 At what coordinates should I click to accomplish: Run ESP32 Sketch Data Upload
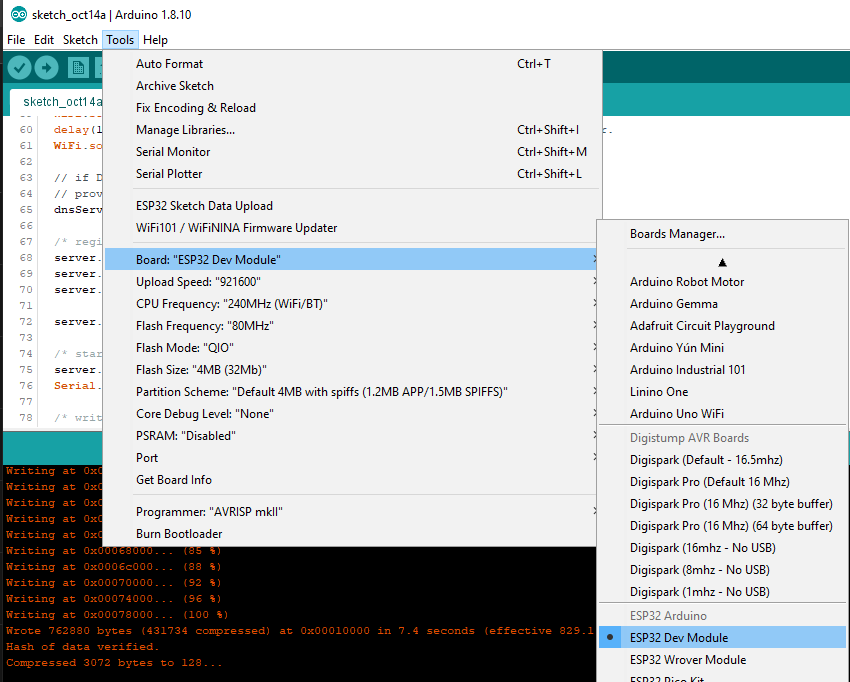[352, 206]
